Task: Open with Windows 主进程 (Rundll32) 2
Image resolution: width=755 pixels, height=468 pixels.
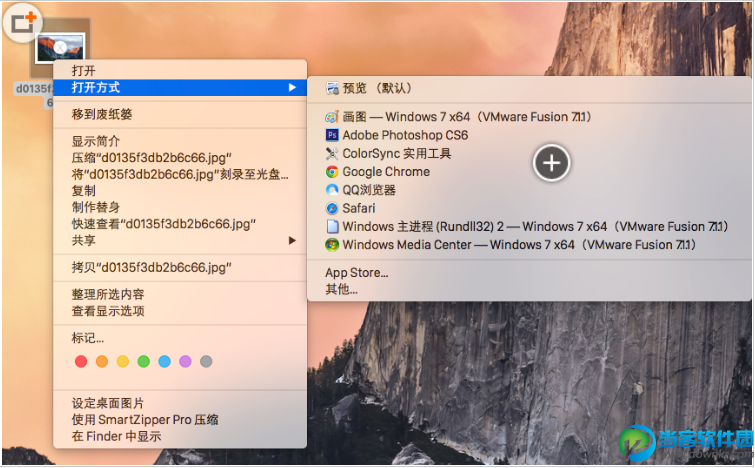Action: coord(529,227)
